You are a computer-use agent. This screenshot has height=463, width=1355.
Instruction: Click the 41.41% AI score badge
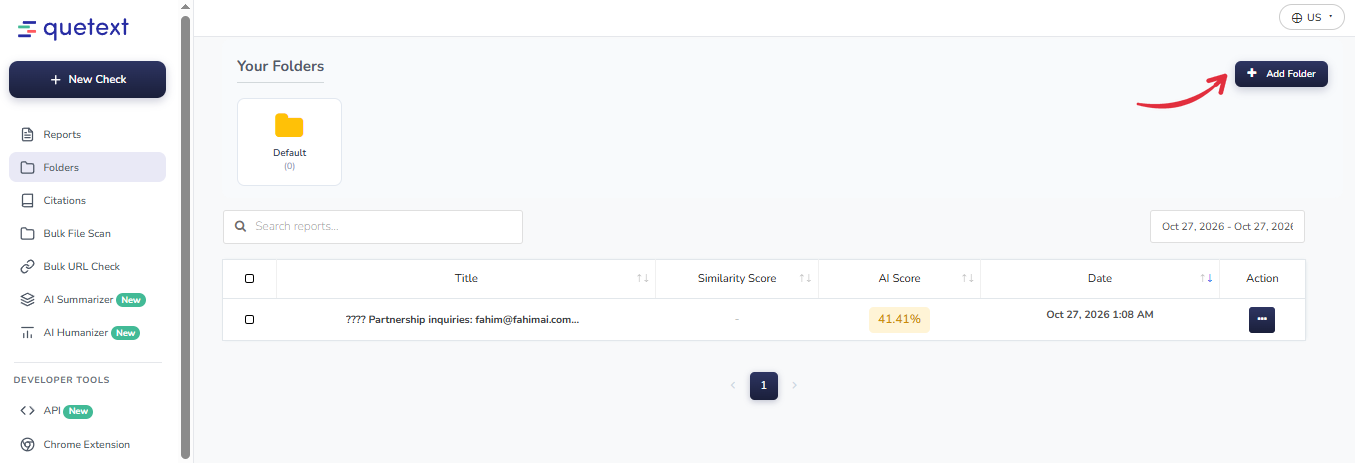coord(899,319)
